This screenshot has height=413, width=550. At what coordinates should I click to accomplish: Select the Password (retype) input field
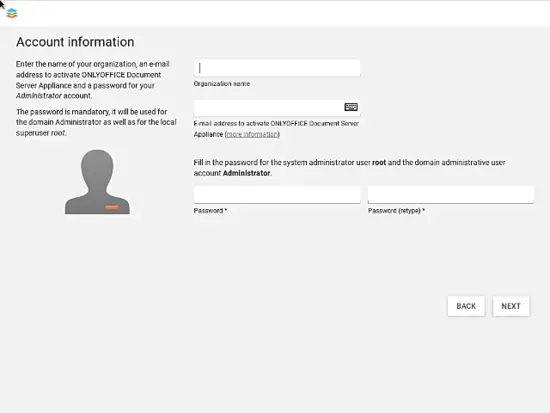coord(451,195)
